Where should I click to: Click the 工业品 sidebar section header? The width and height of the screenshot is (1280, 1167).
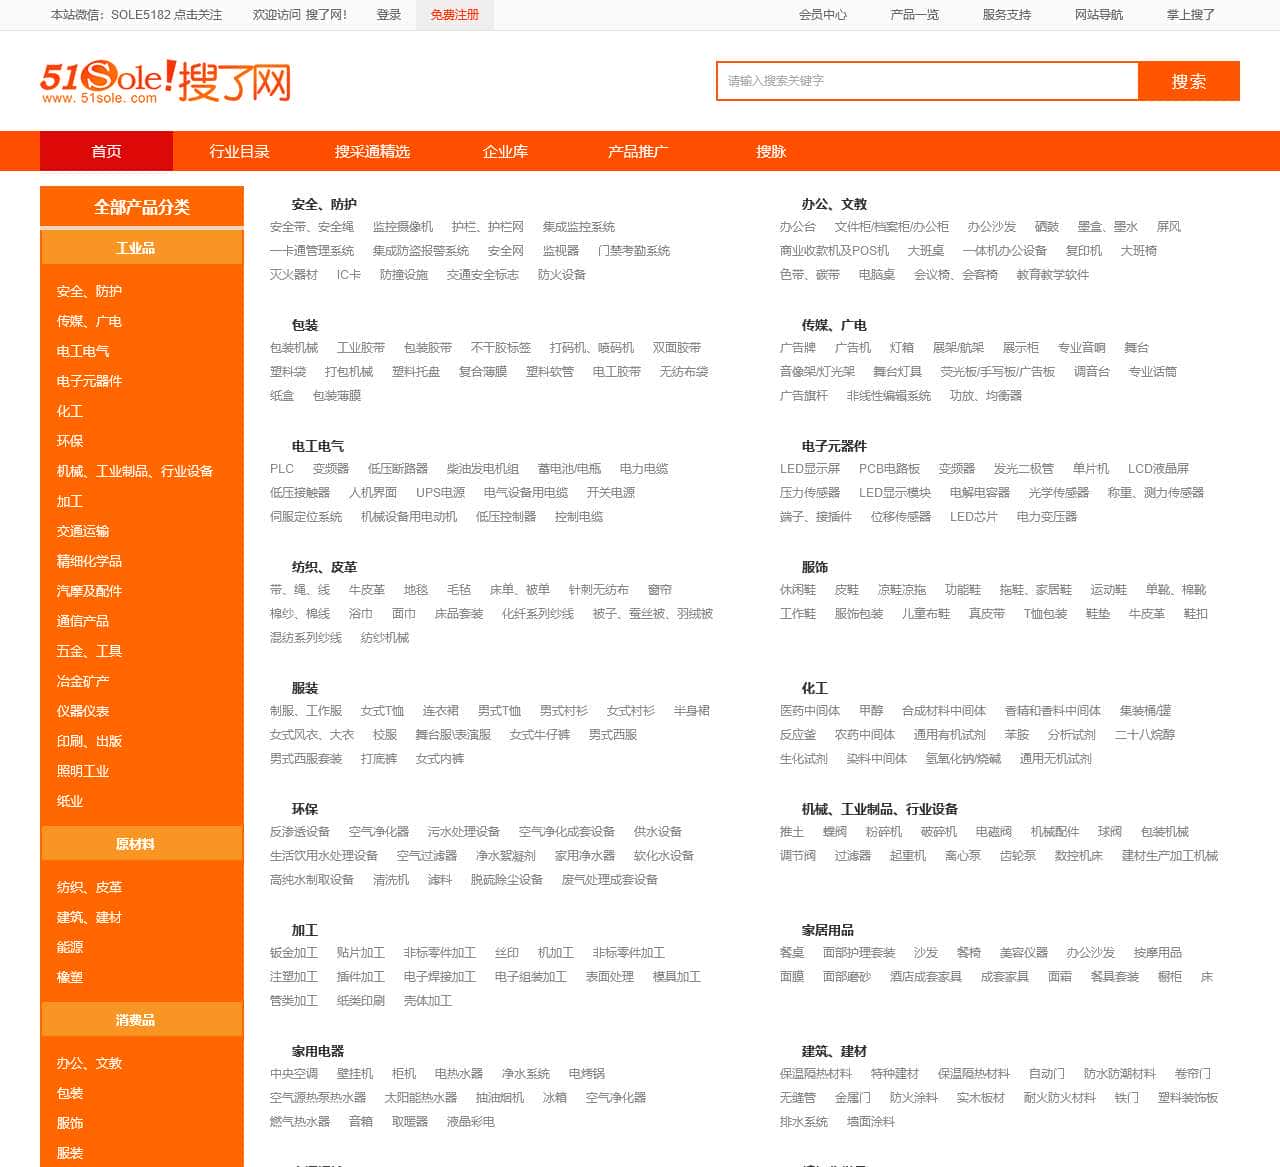click(135, 248)
